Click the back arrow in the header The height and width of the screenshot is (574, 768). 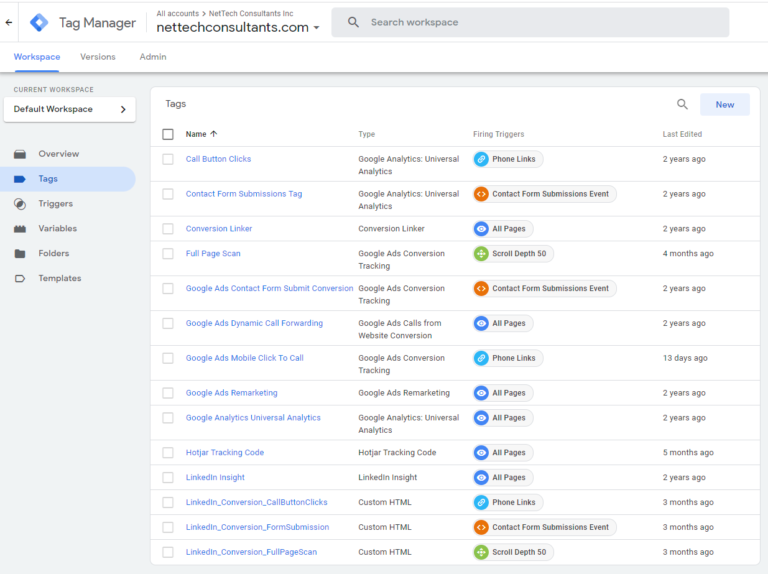[x=9, y=22]
